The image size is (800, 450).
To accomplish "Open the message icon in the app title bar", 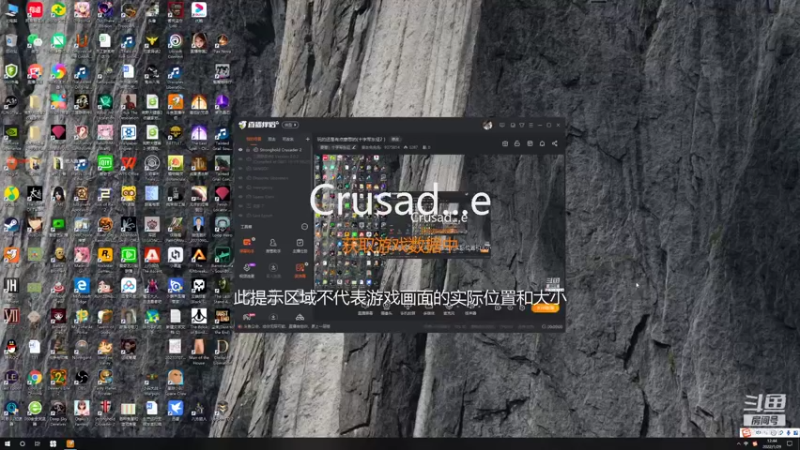I will point(502,125).
